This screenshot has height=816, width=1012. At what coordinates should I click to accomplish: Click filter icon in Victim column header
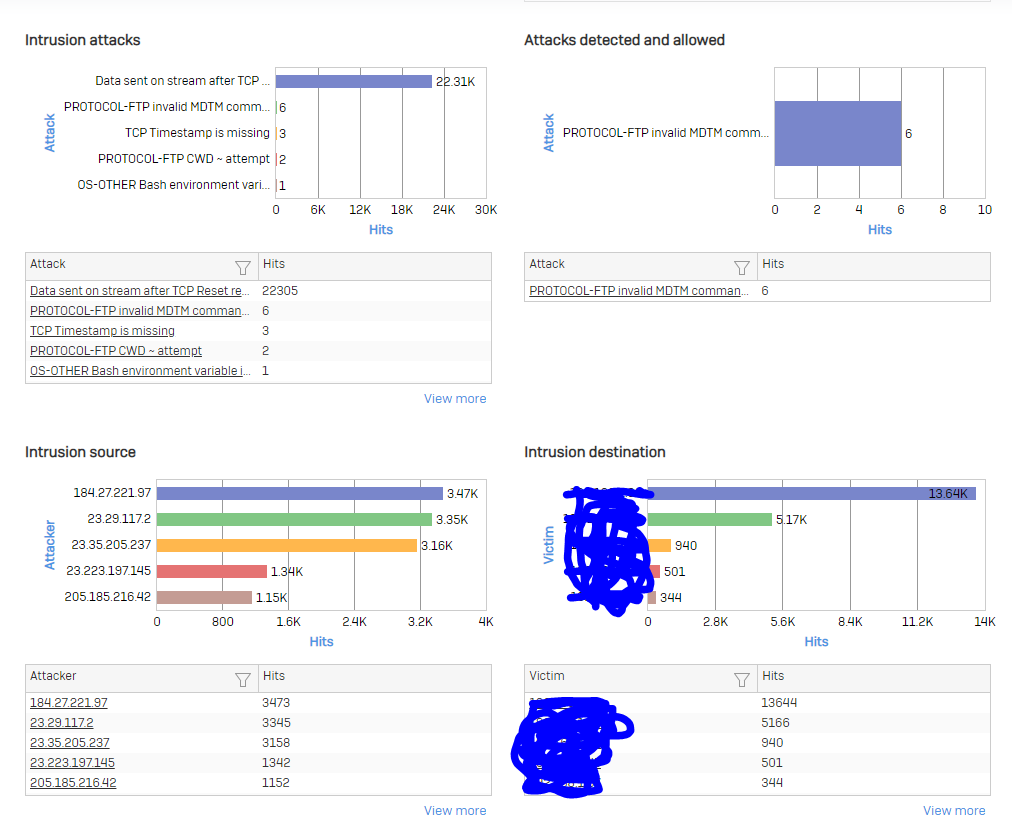[x=741, y=679]
